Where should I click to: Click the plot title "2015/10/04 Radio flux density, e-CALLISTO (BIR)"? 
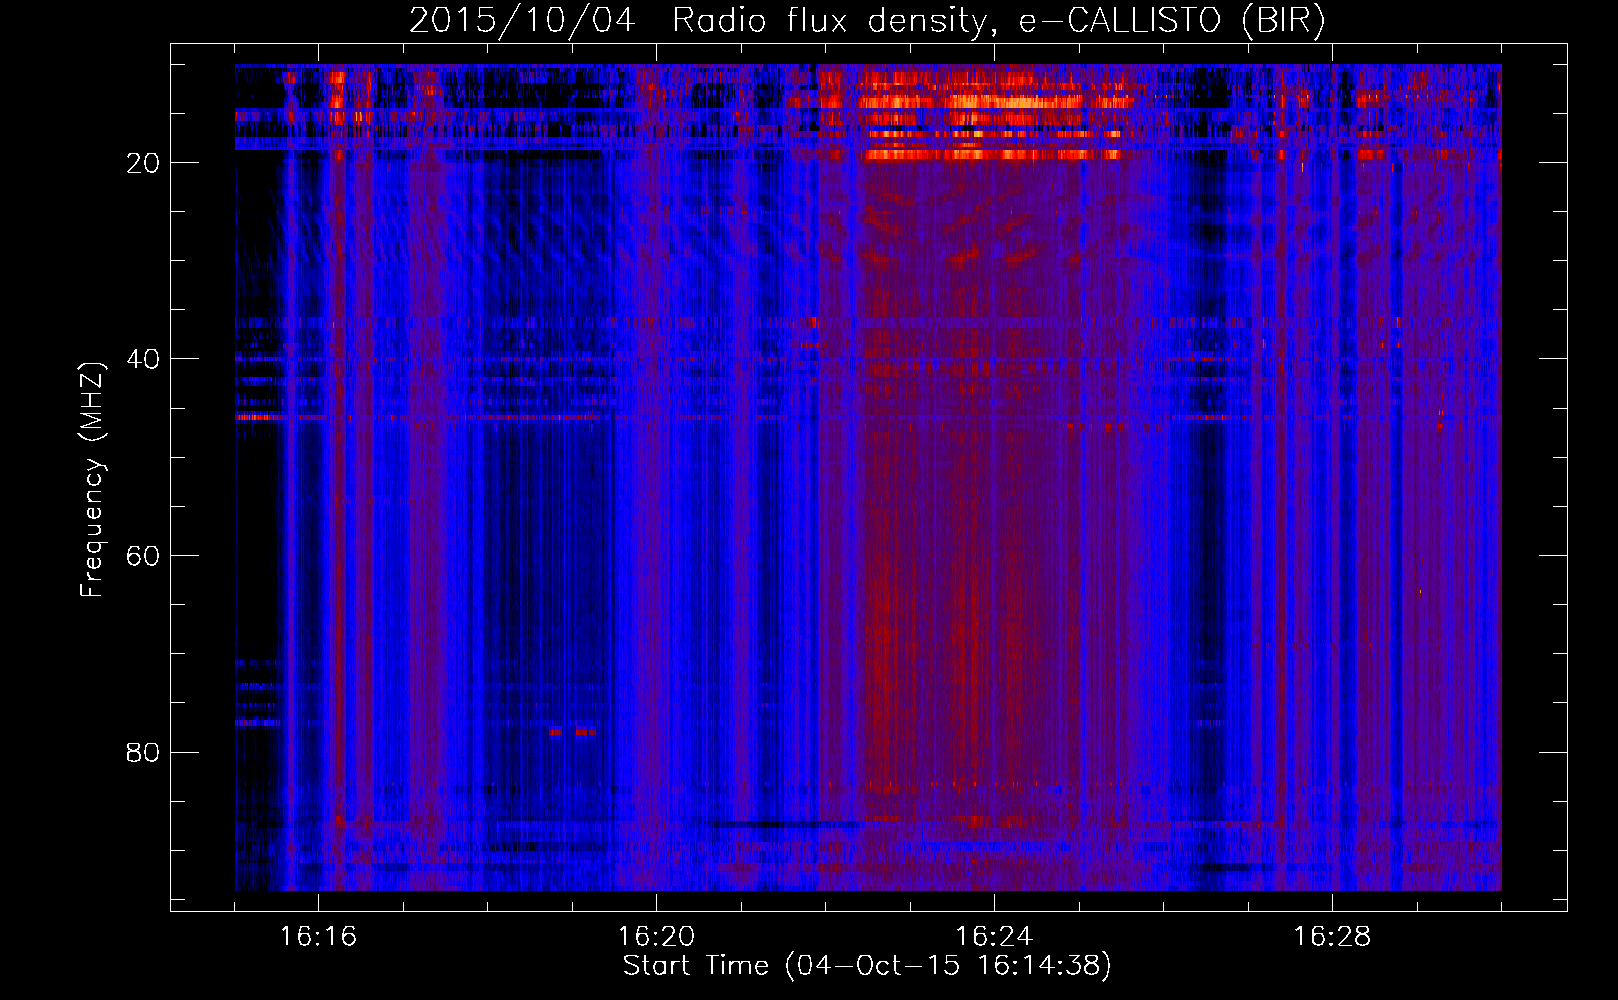[867, 21]
